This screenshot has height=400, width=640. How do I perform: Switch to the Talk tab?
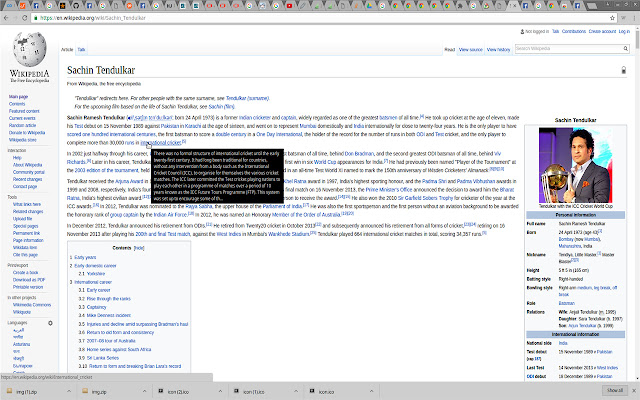point(82,48)
